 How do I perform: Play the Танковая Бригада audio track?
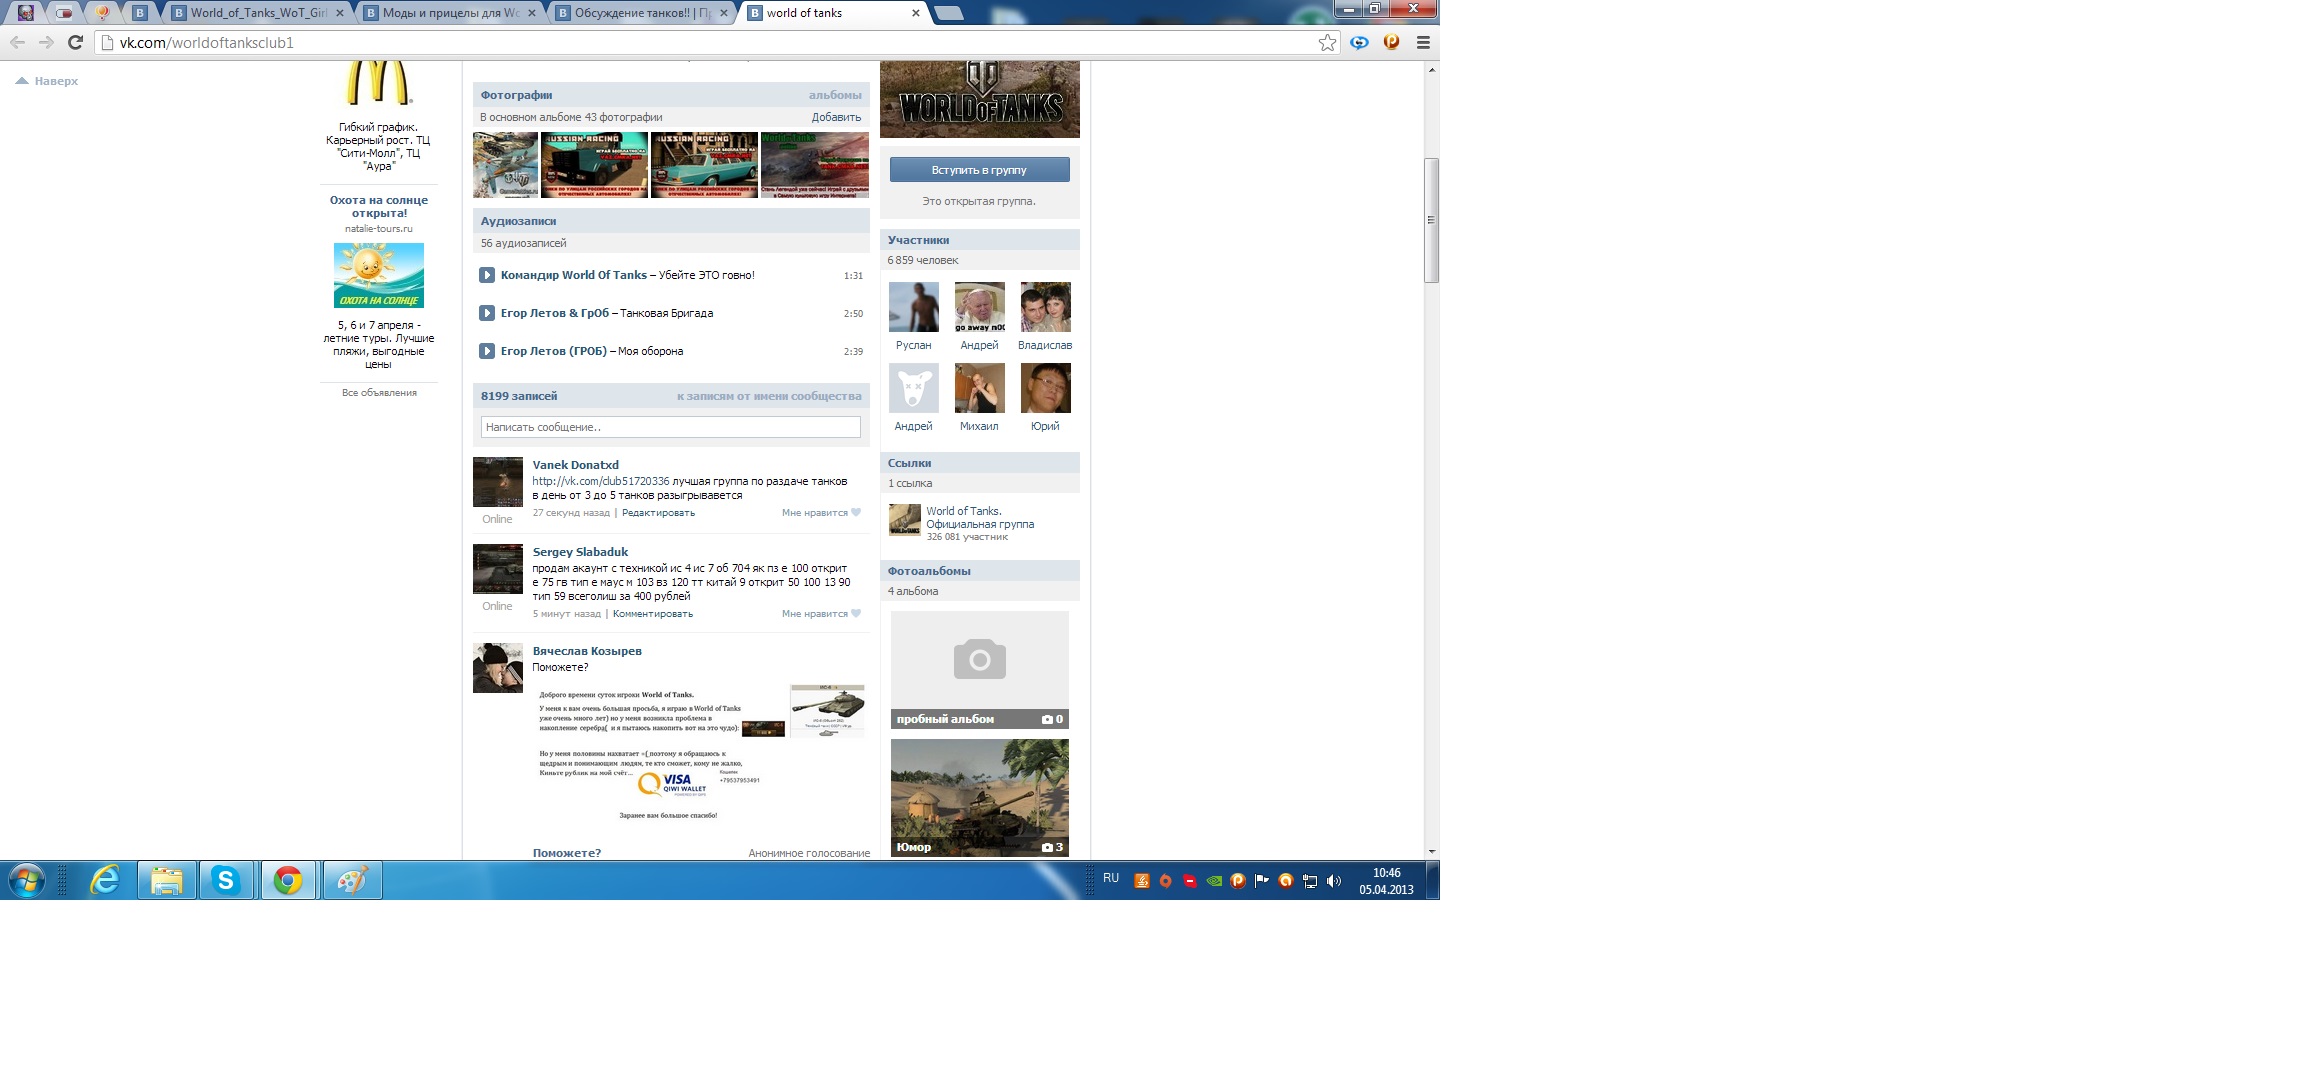pos(487,313)
